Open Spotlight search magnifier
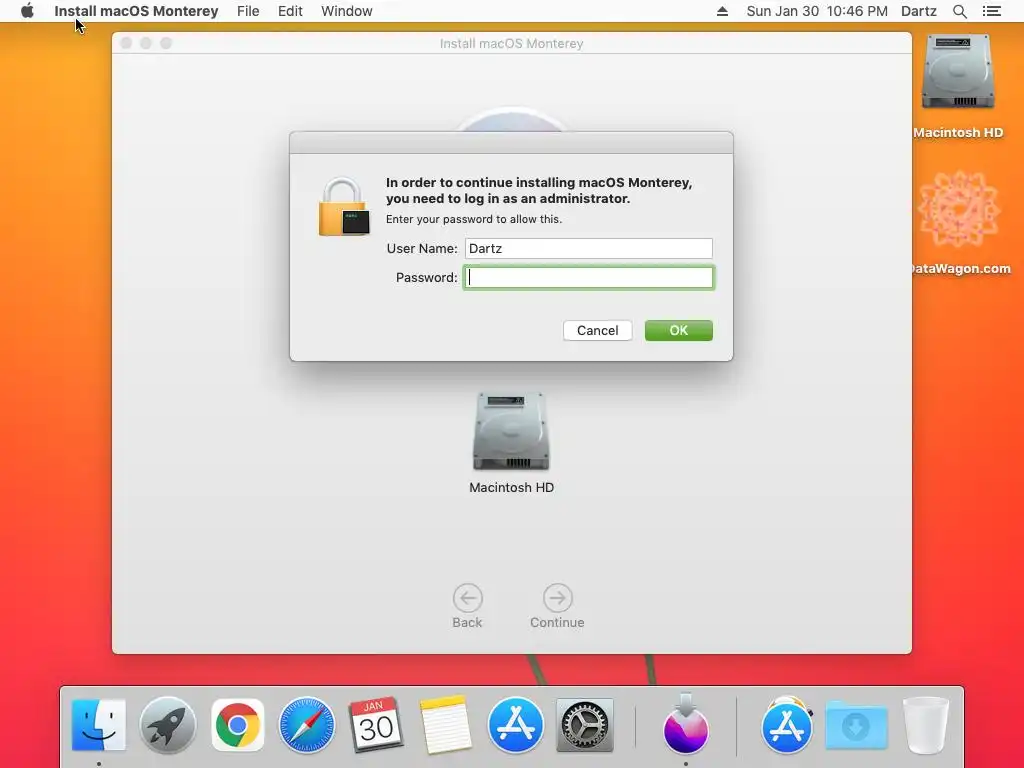Image resolution: width=1024 pixels, height=768 pixels. (959, 11)
